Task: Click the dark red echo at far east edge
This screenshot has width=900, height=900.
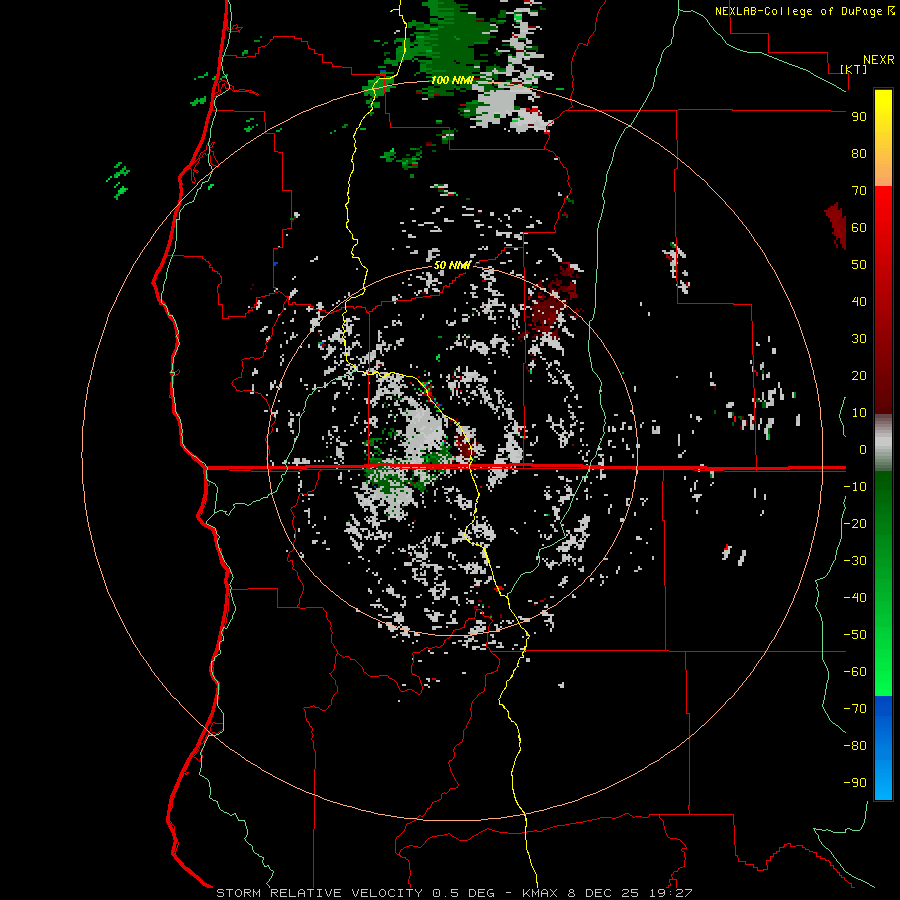Action: (x=837, y=225)
